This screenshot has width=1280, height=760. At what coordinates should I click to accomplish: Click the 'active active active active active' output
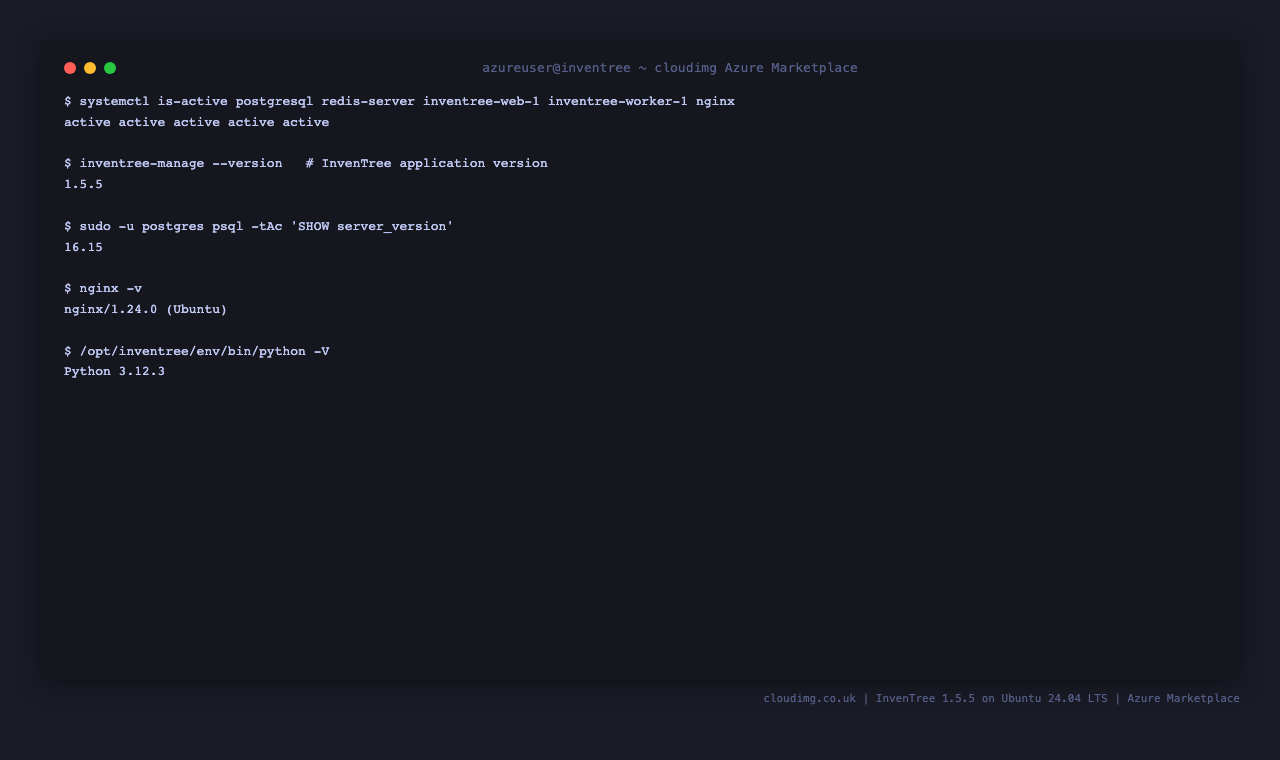(197, 122)
